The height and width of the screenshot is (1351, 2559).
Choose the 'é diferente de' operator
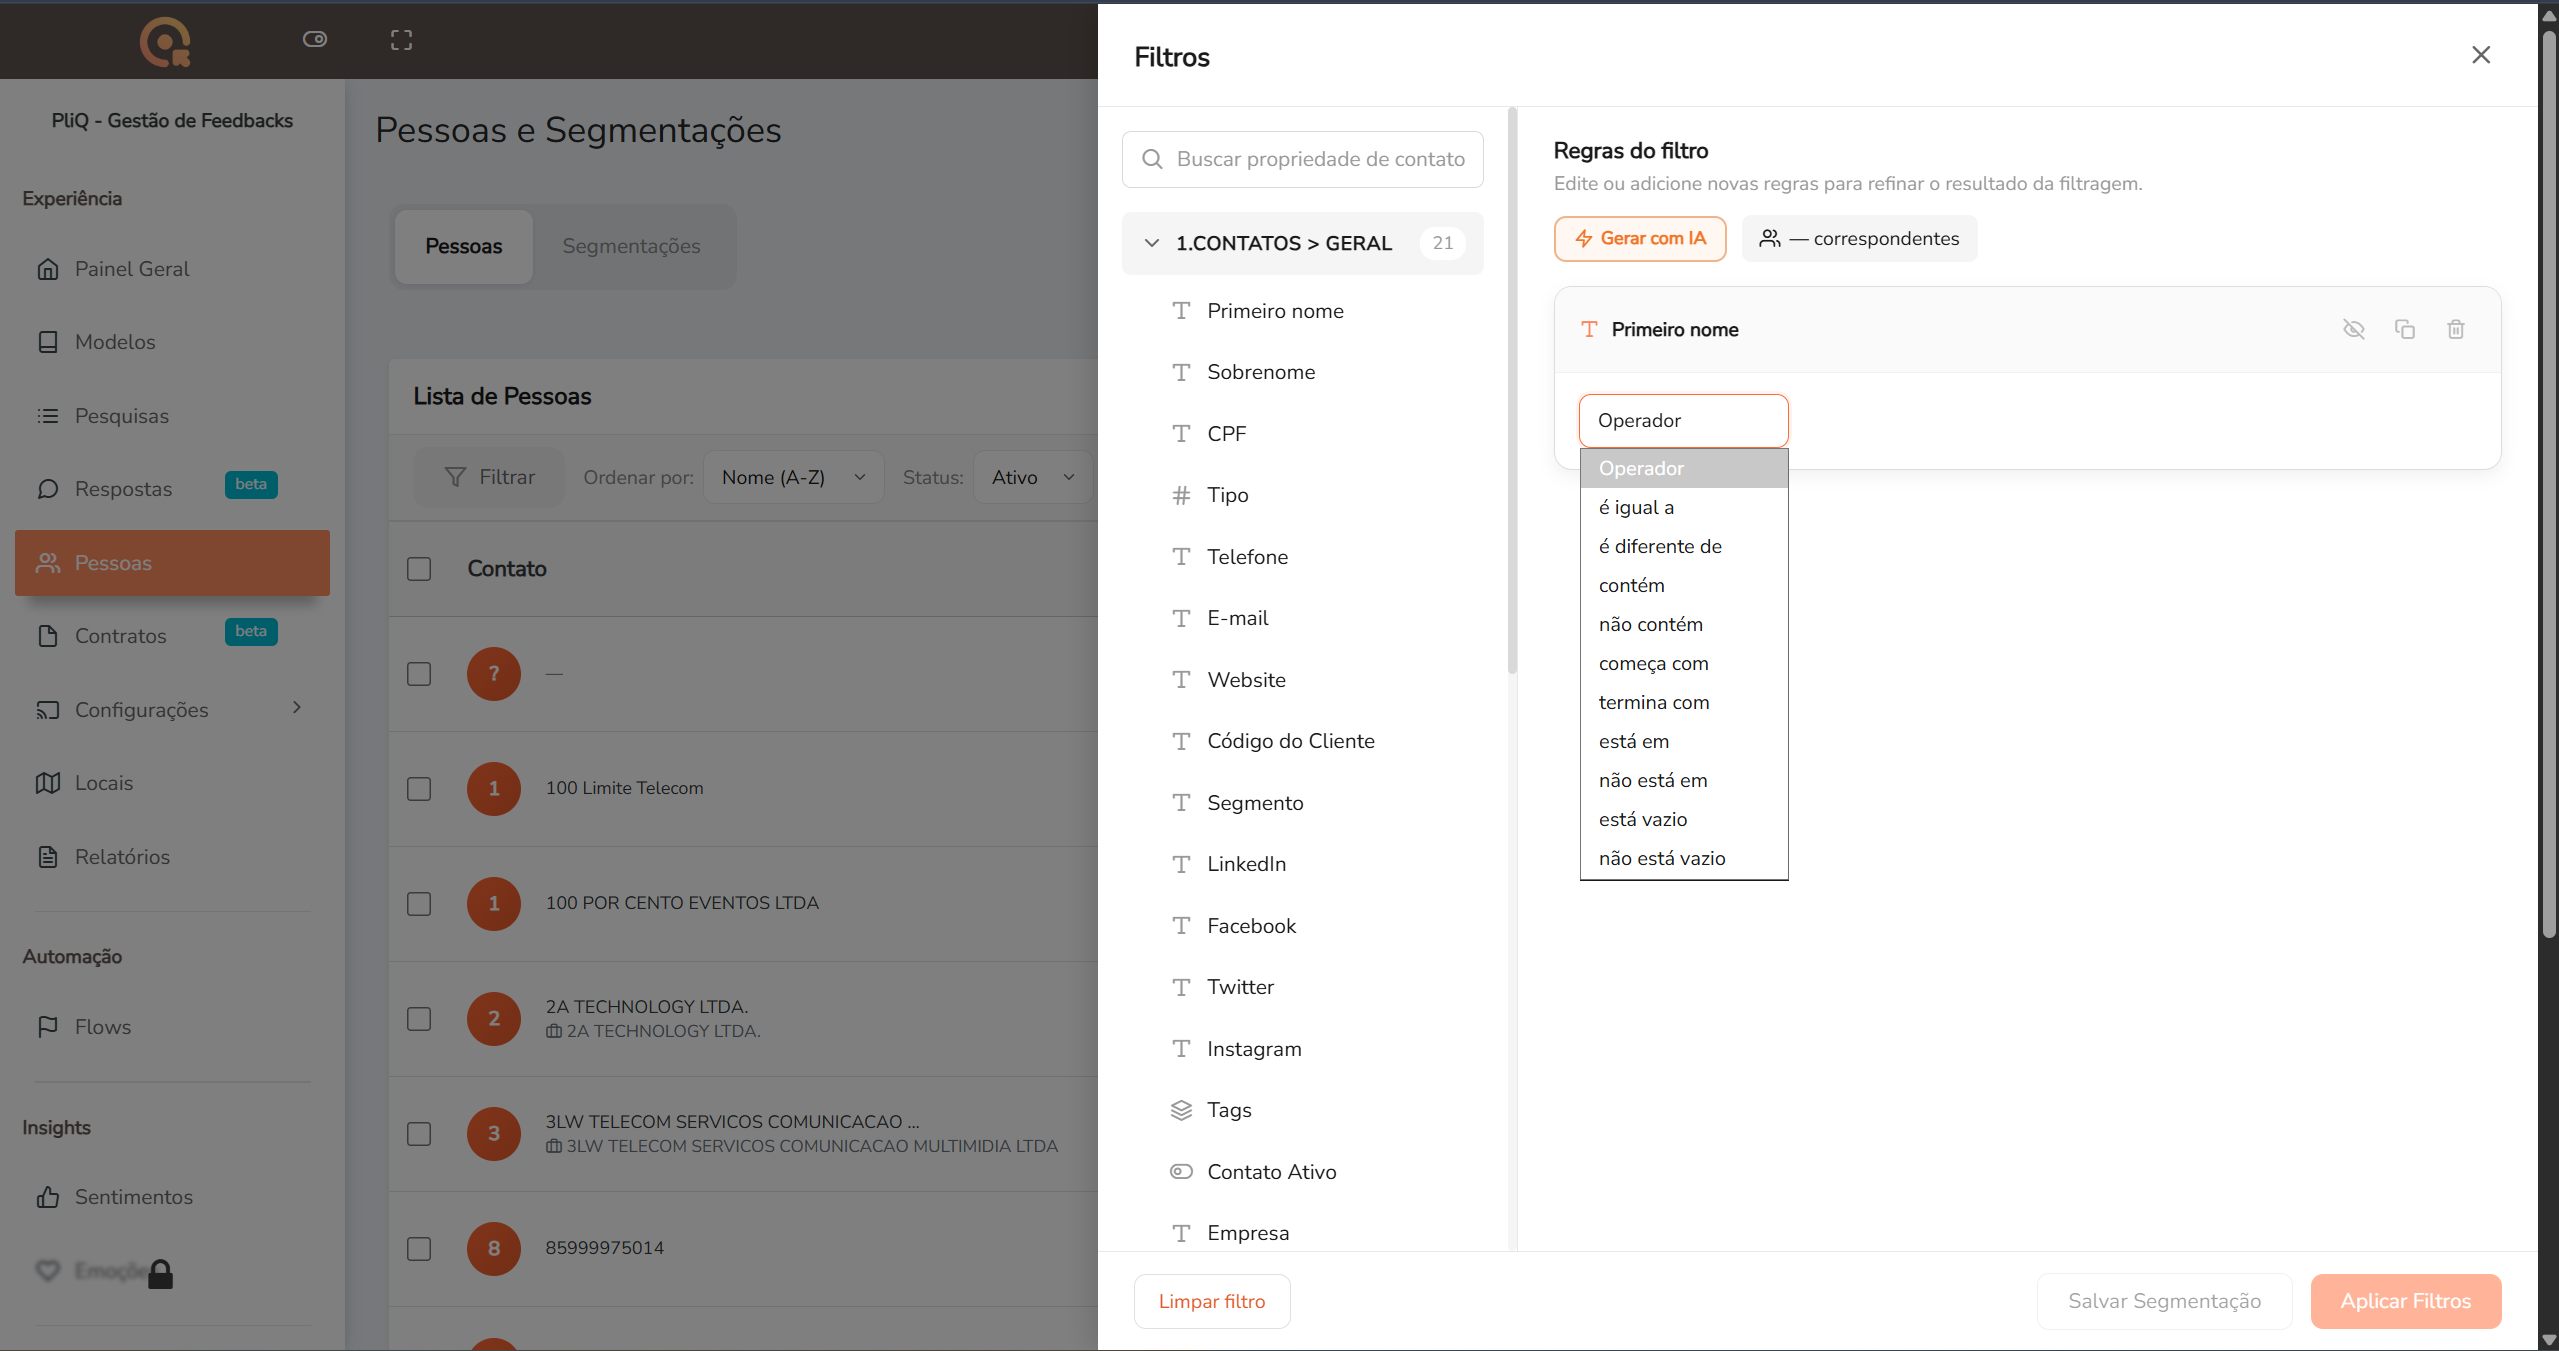click(1684, 546)
